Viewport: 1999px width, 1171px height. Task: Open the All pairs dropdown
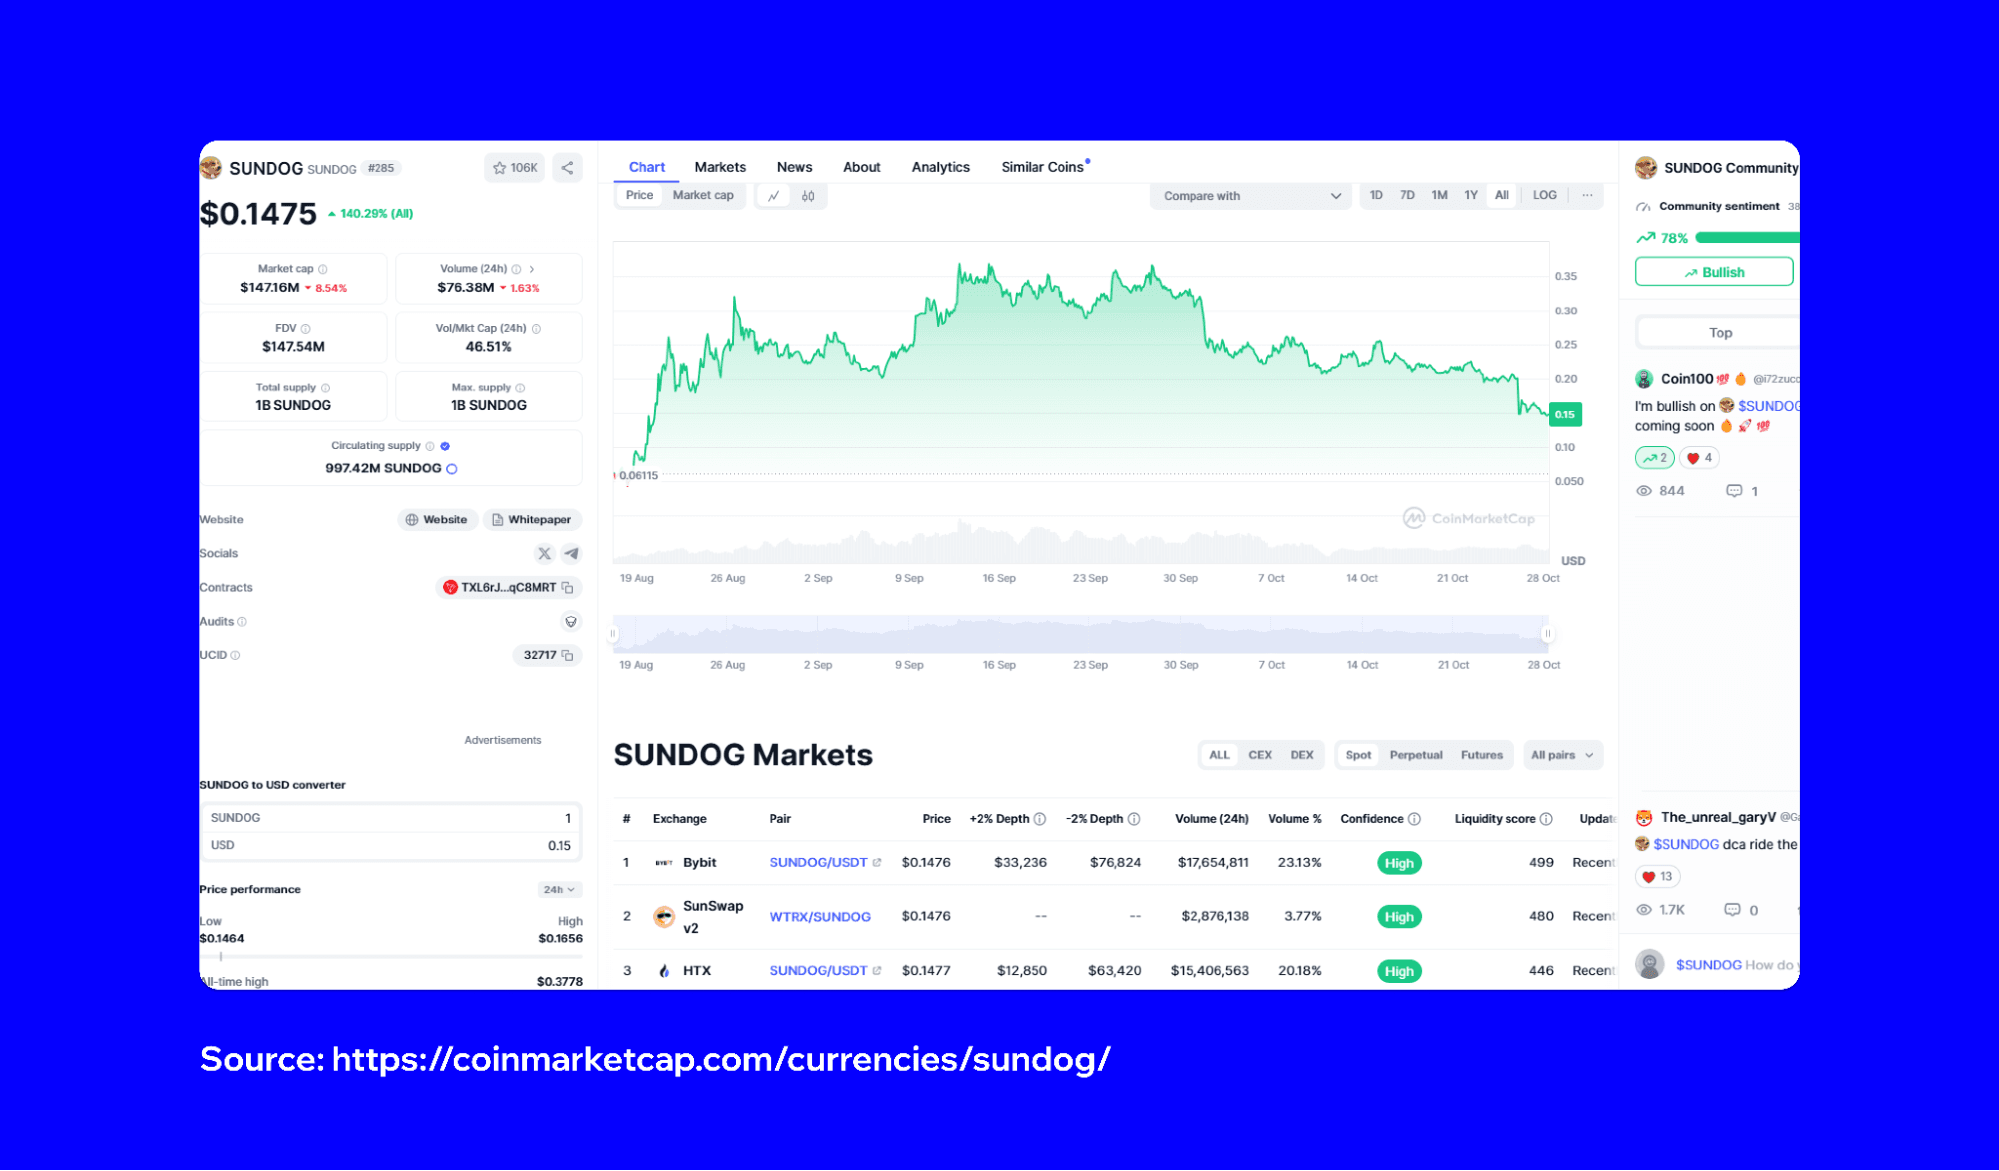(1562, 755)
